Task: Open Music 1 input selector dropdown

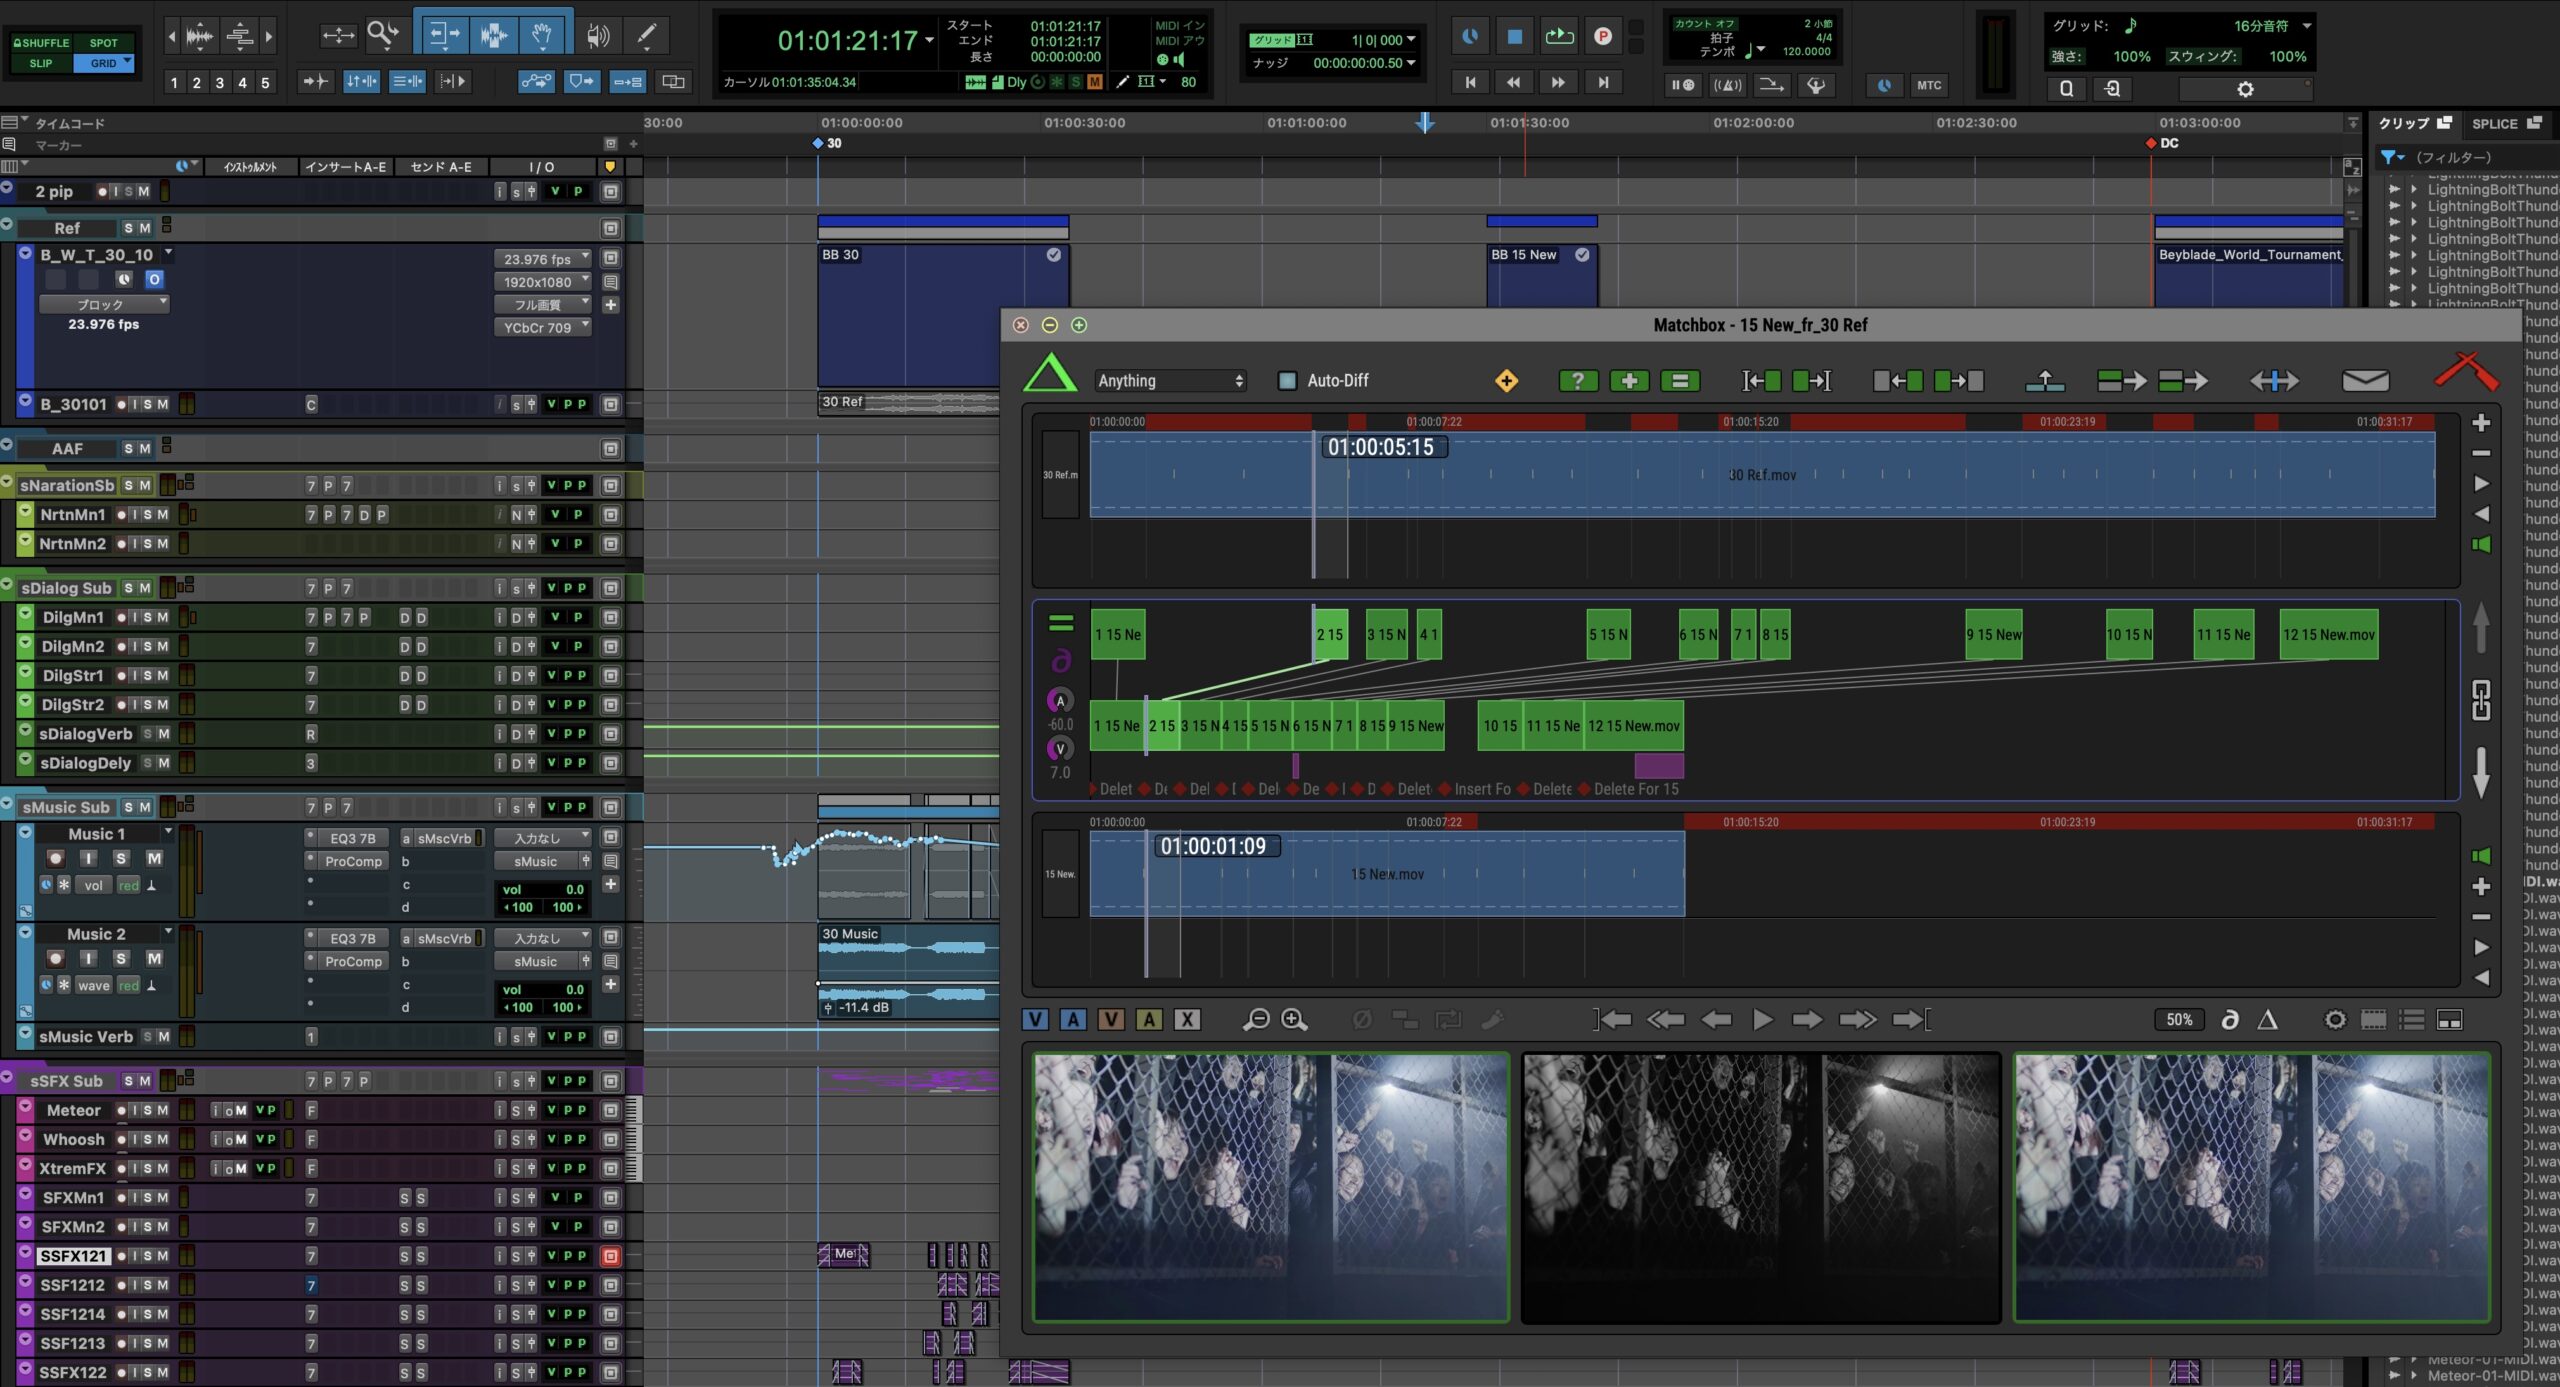Action: 543,838
